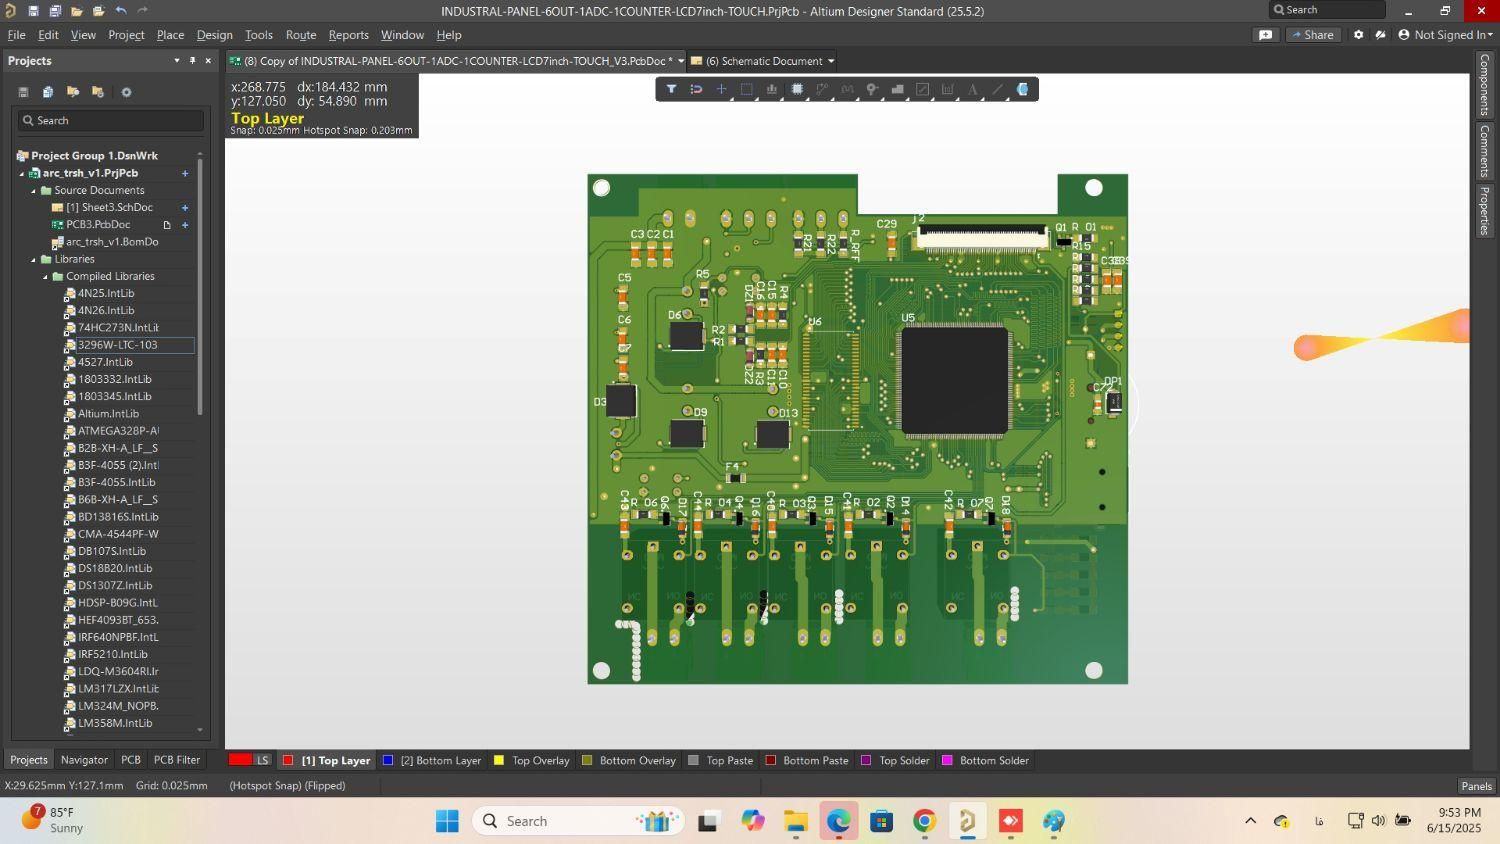The image size is (1500, 844).
Task: Click the Length Tuning tool icon
Action: 847,89
